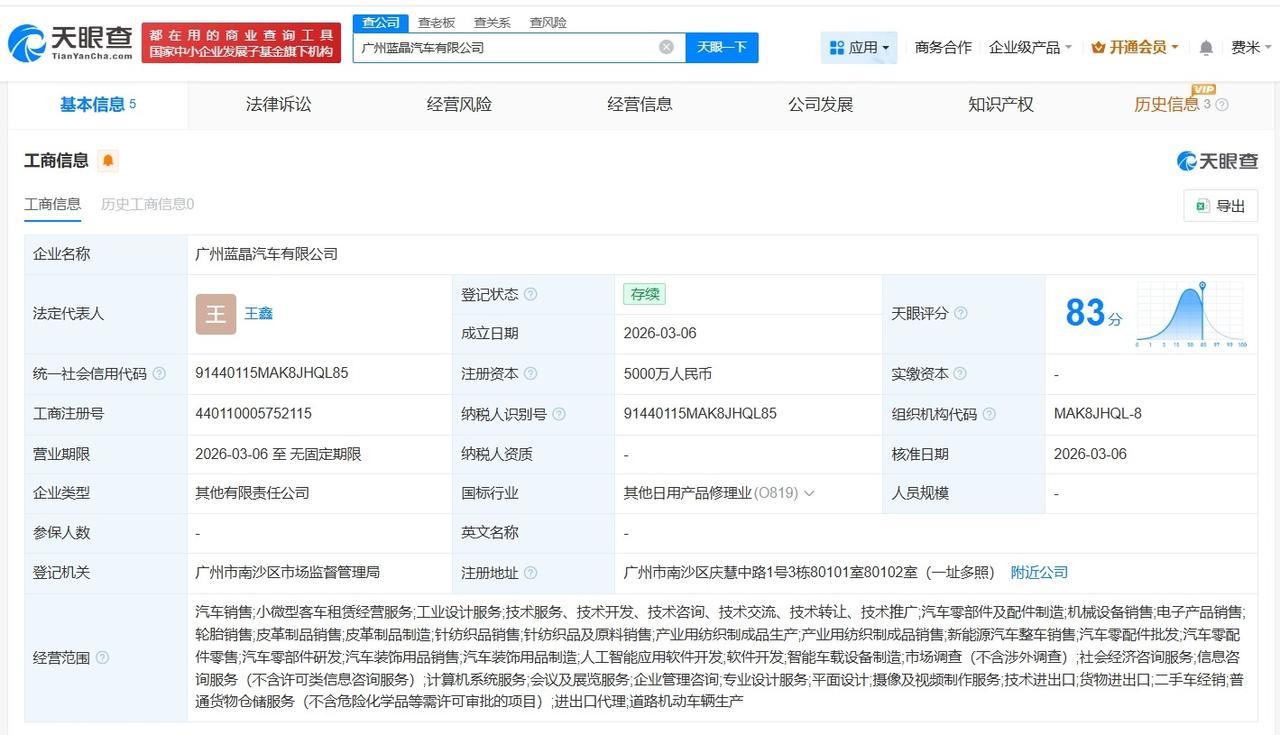The image size is (1280, 735).
Task: Click the notification bell icon in the top bar
Action: (1205, 47)
